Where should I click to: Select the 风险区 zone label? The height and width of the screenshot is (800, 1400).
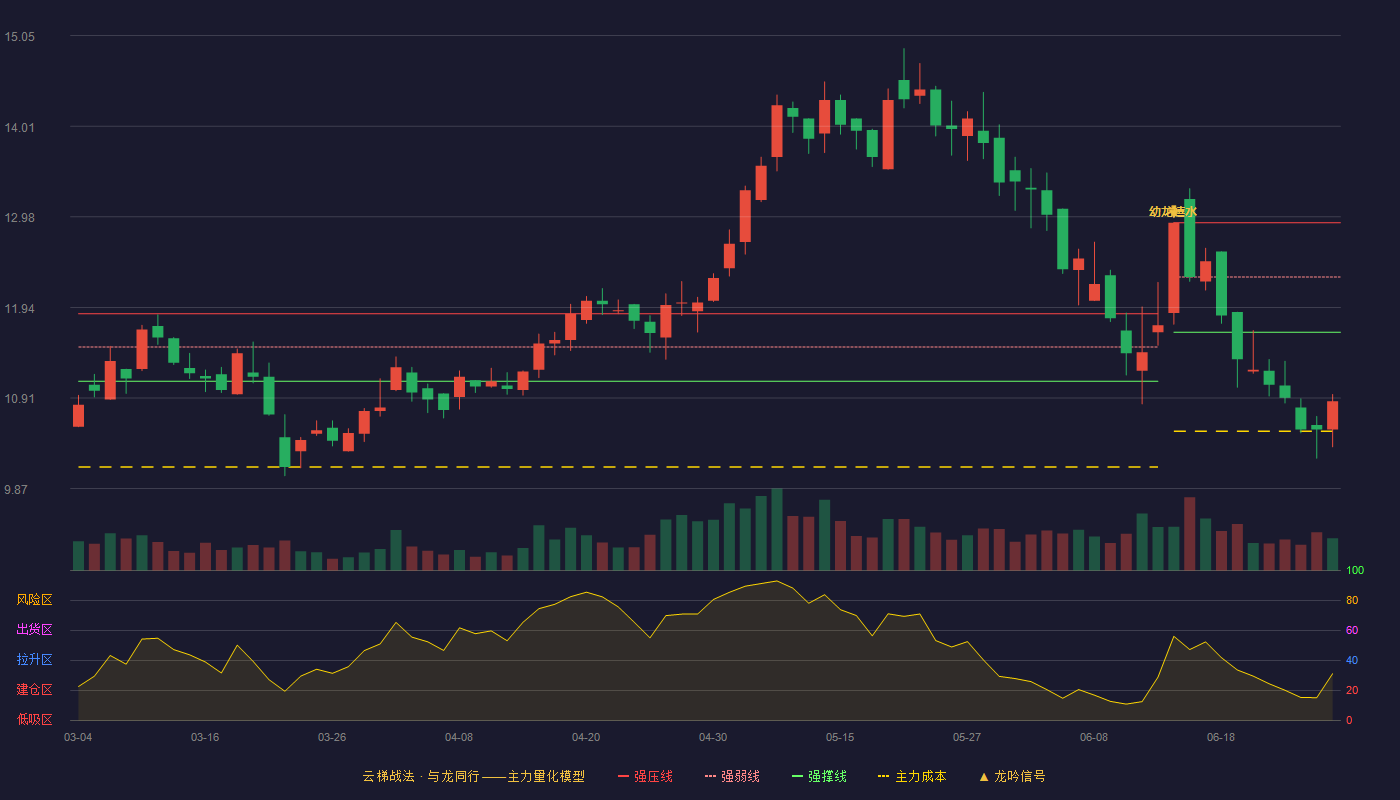coord(34,600)
